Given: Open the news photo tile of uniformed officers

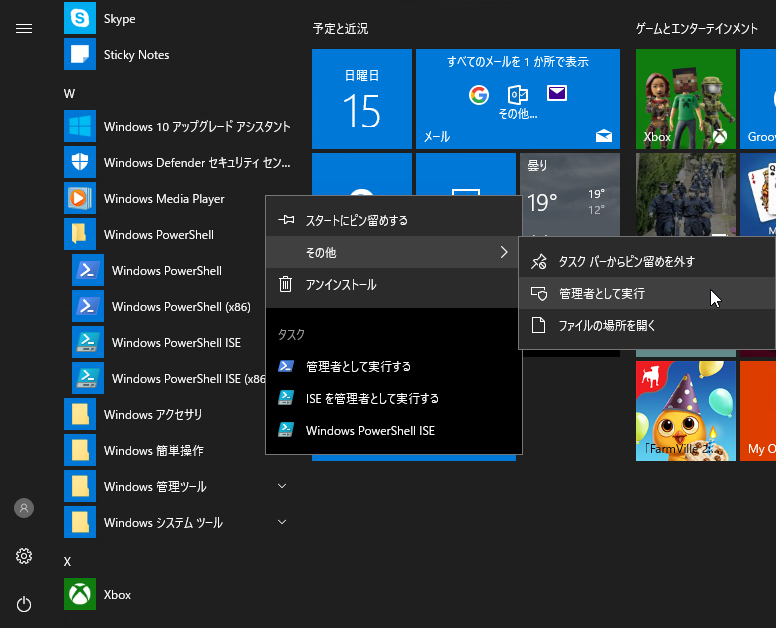Looking at the screenshot, I should [x=685, y=194].
